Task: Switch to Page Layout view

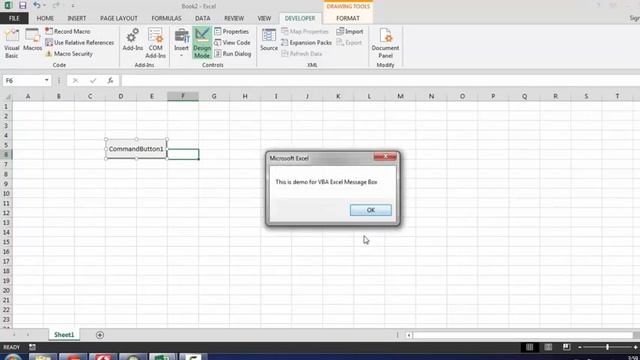Action: [x=548, y=347]
